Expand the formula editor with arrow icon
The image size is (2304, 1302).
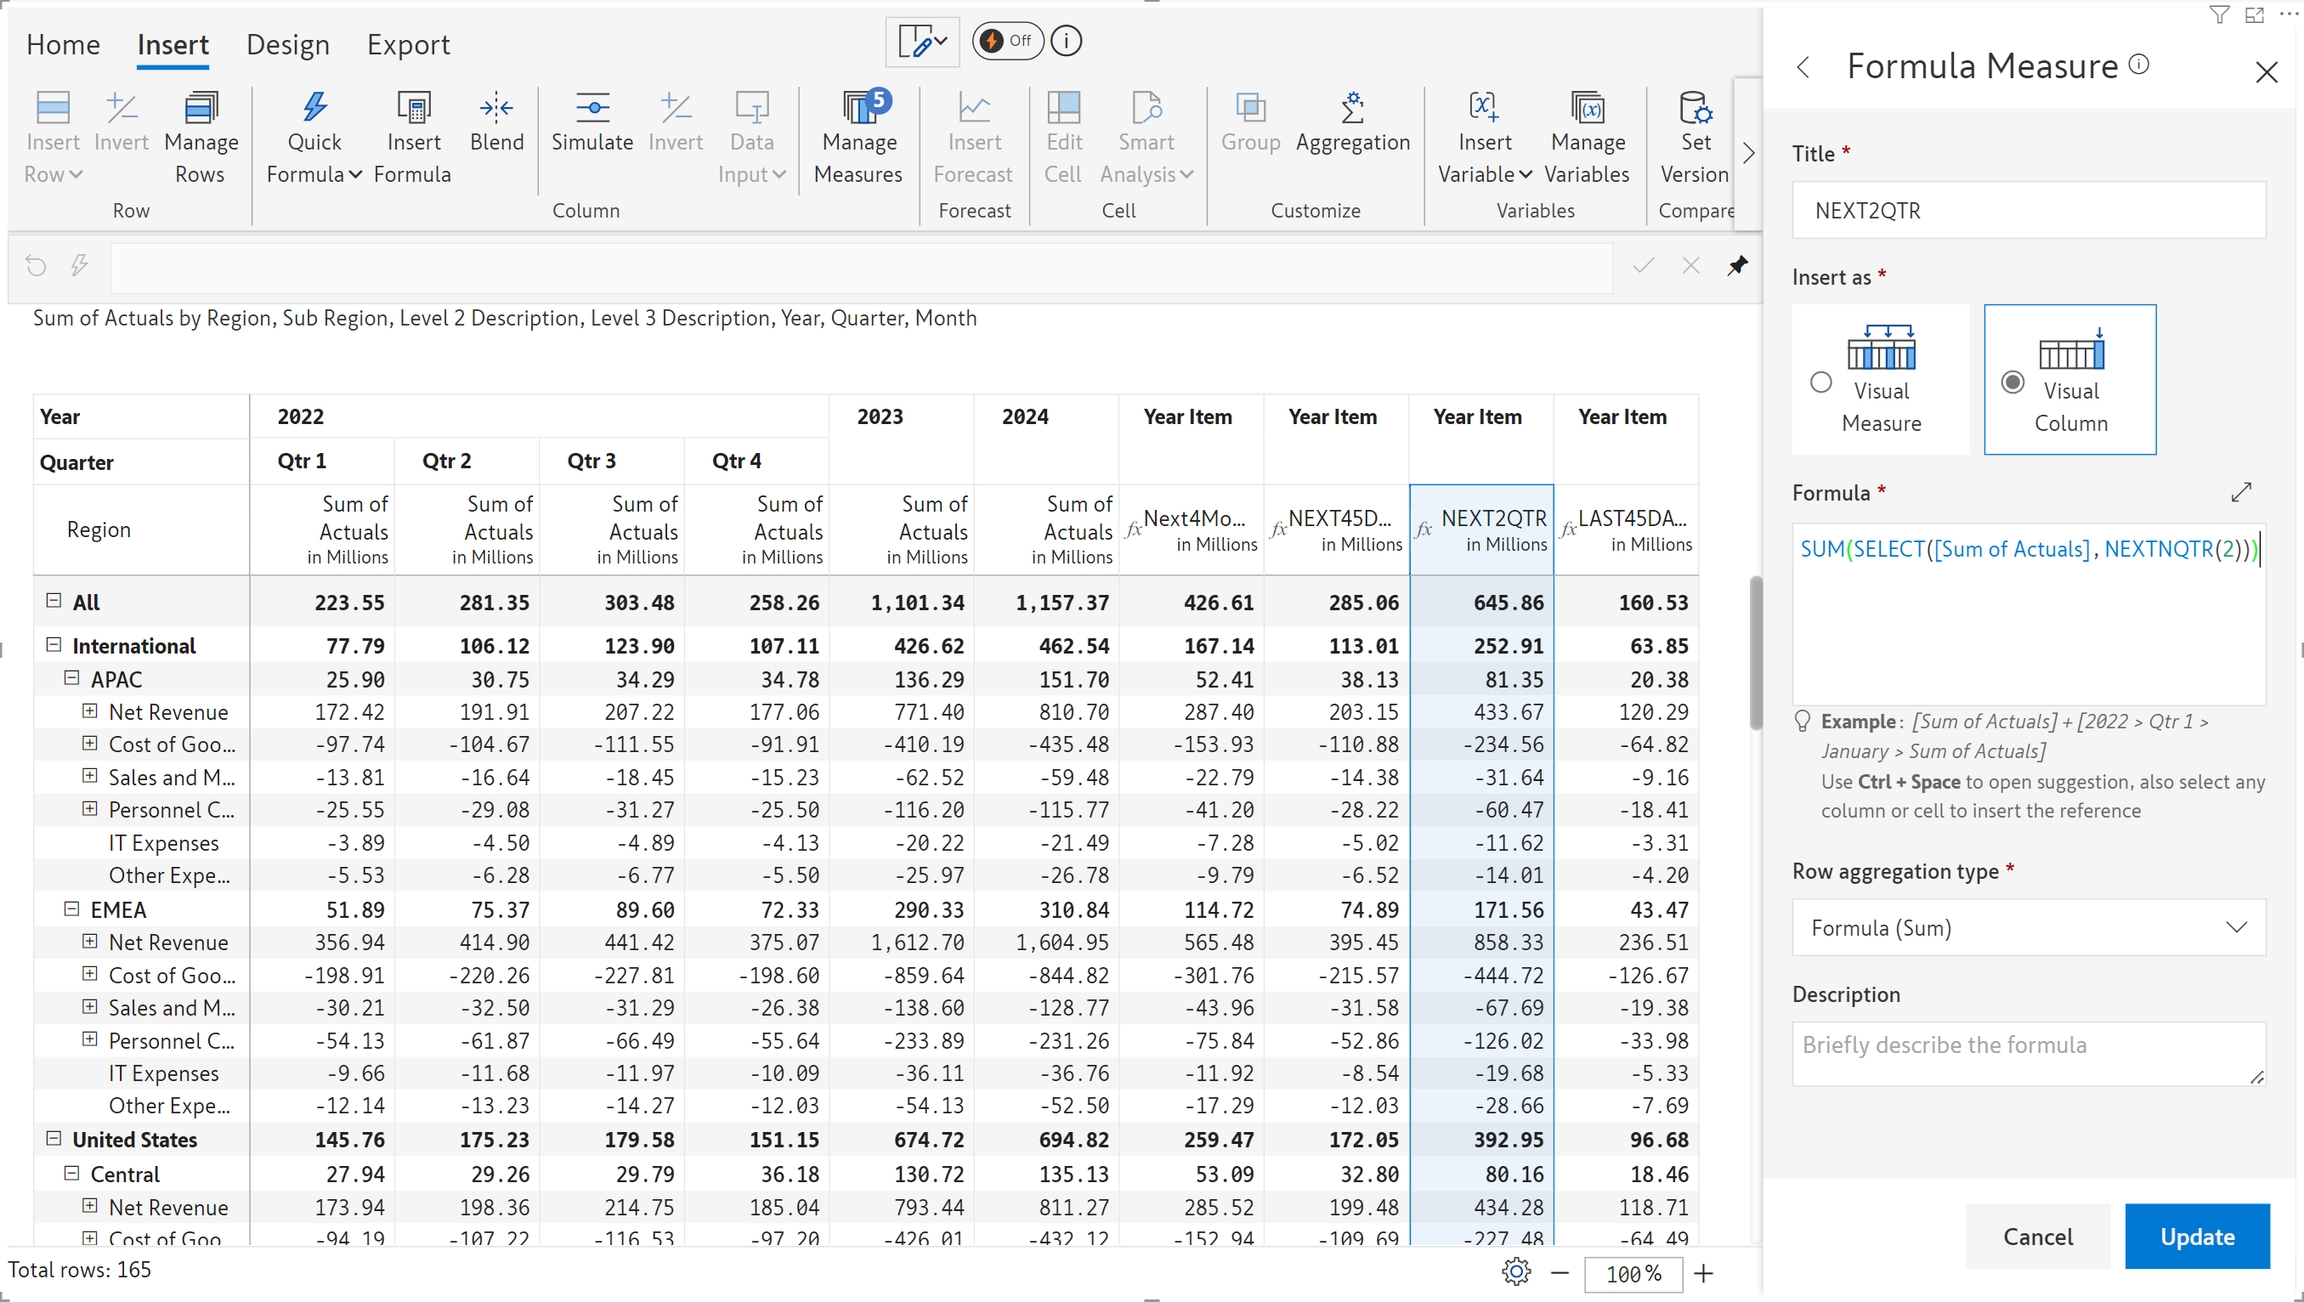pyautogui.click(x=2240, y=492)
